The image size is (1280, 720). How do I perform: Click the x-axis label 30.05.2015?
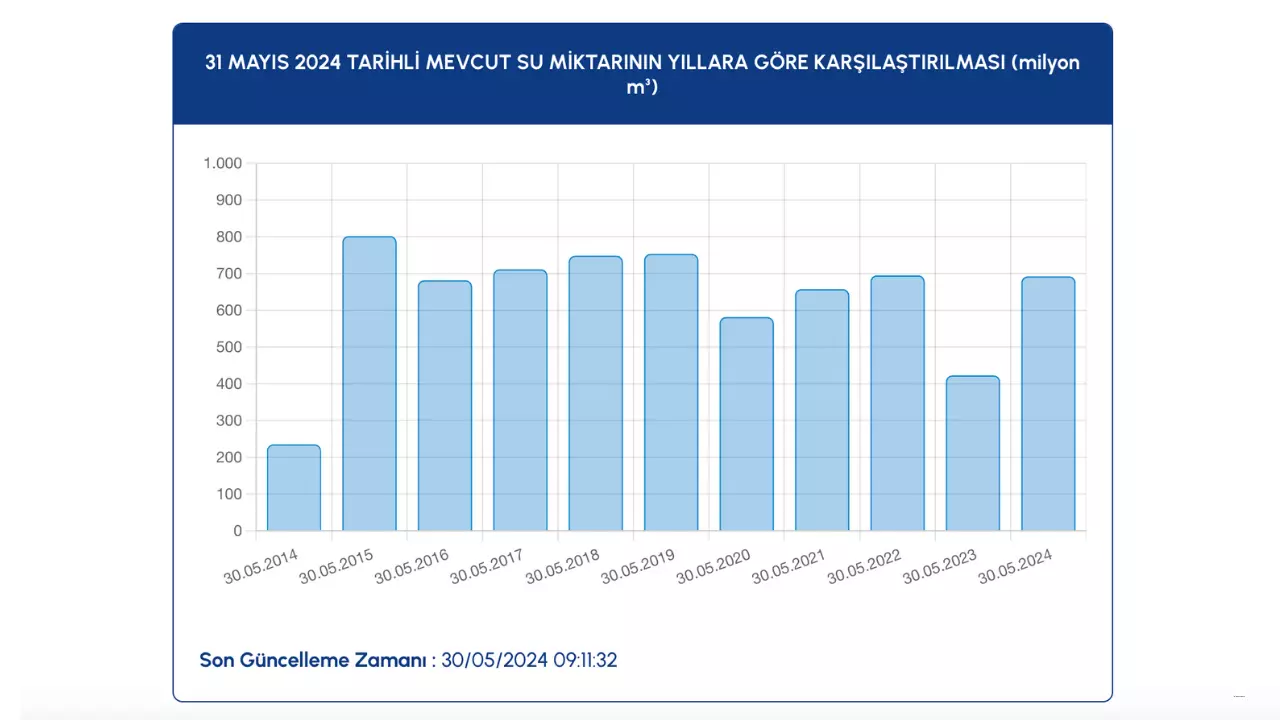(x=337, y=565)
